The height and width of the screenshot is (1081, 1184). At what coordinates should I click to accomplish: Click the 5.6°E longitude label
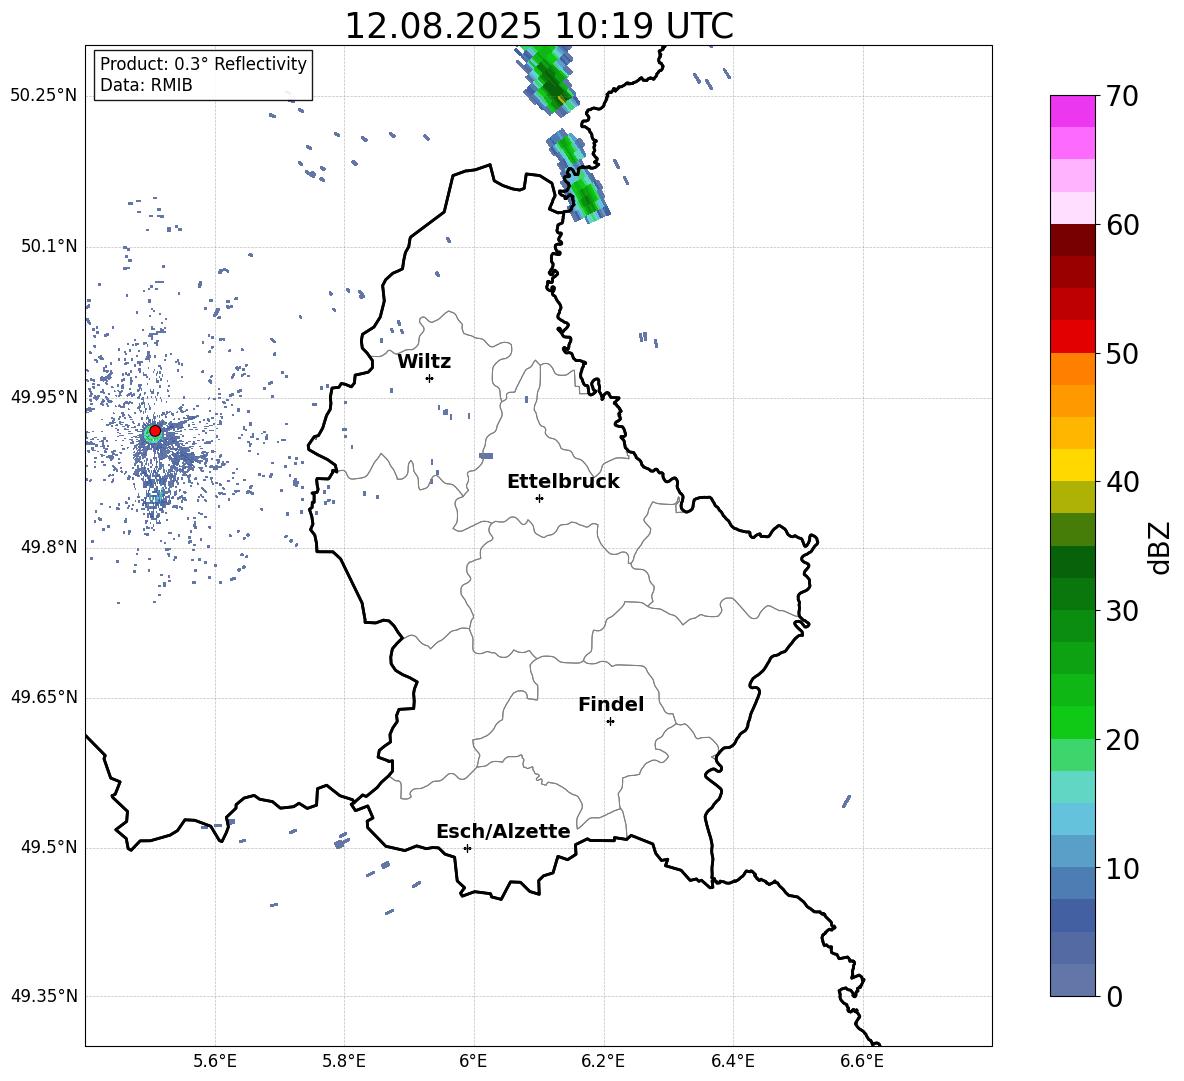click(215, 1061)
